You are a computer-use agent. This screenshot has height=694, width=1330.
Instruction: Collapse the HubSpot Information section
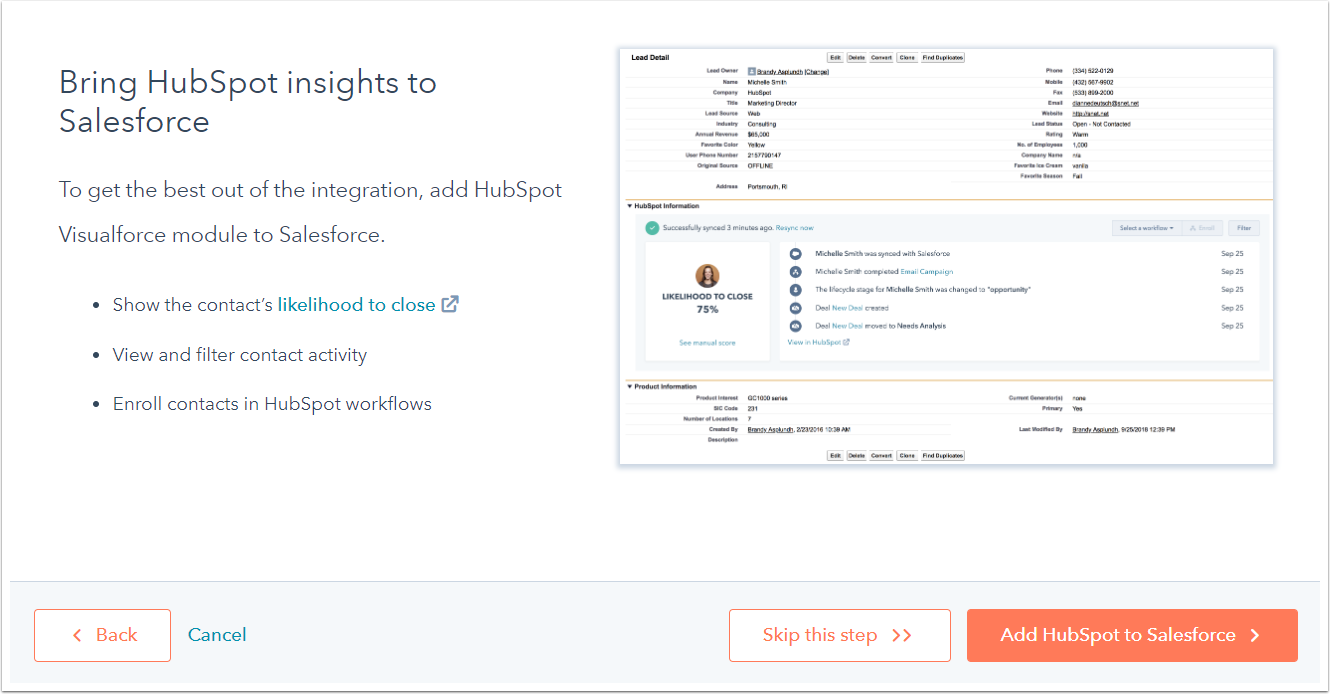pos(630,206)
